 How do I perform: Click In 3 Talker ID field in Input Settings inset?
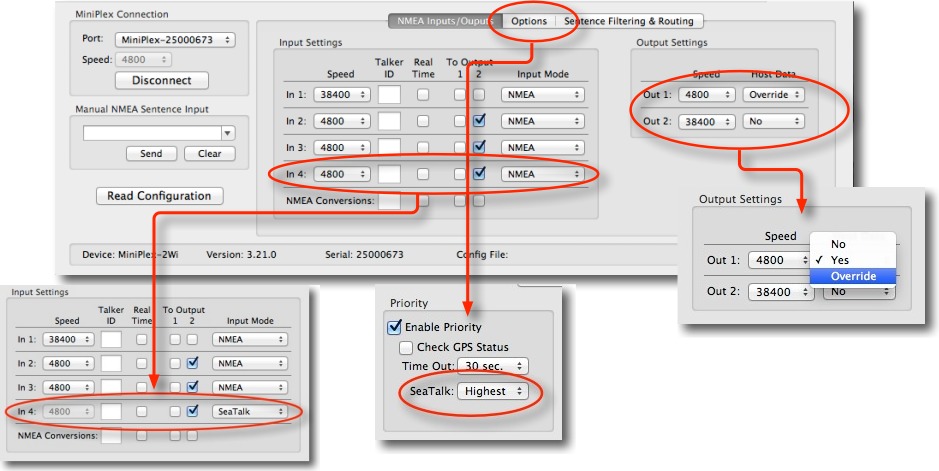(111, 387)
